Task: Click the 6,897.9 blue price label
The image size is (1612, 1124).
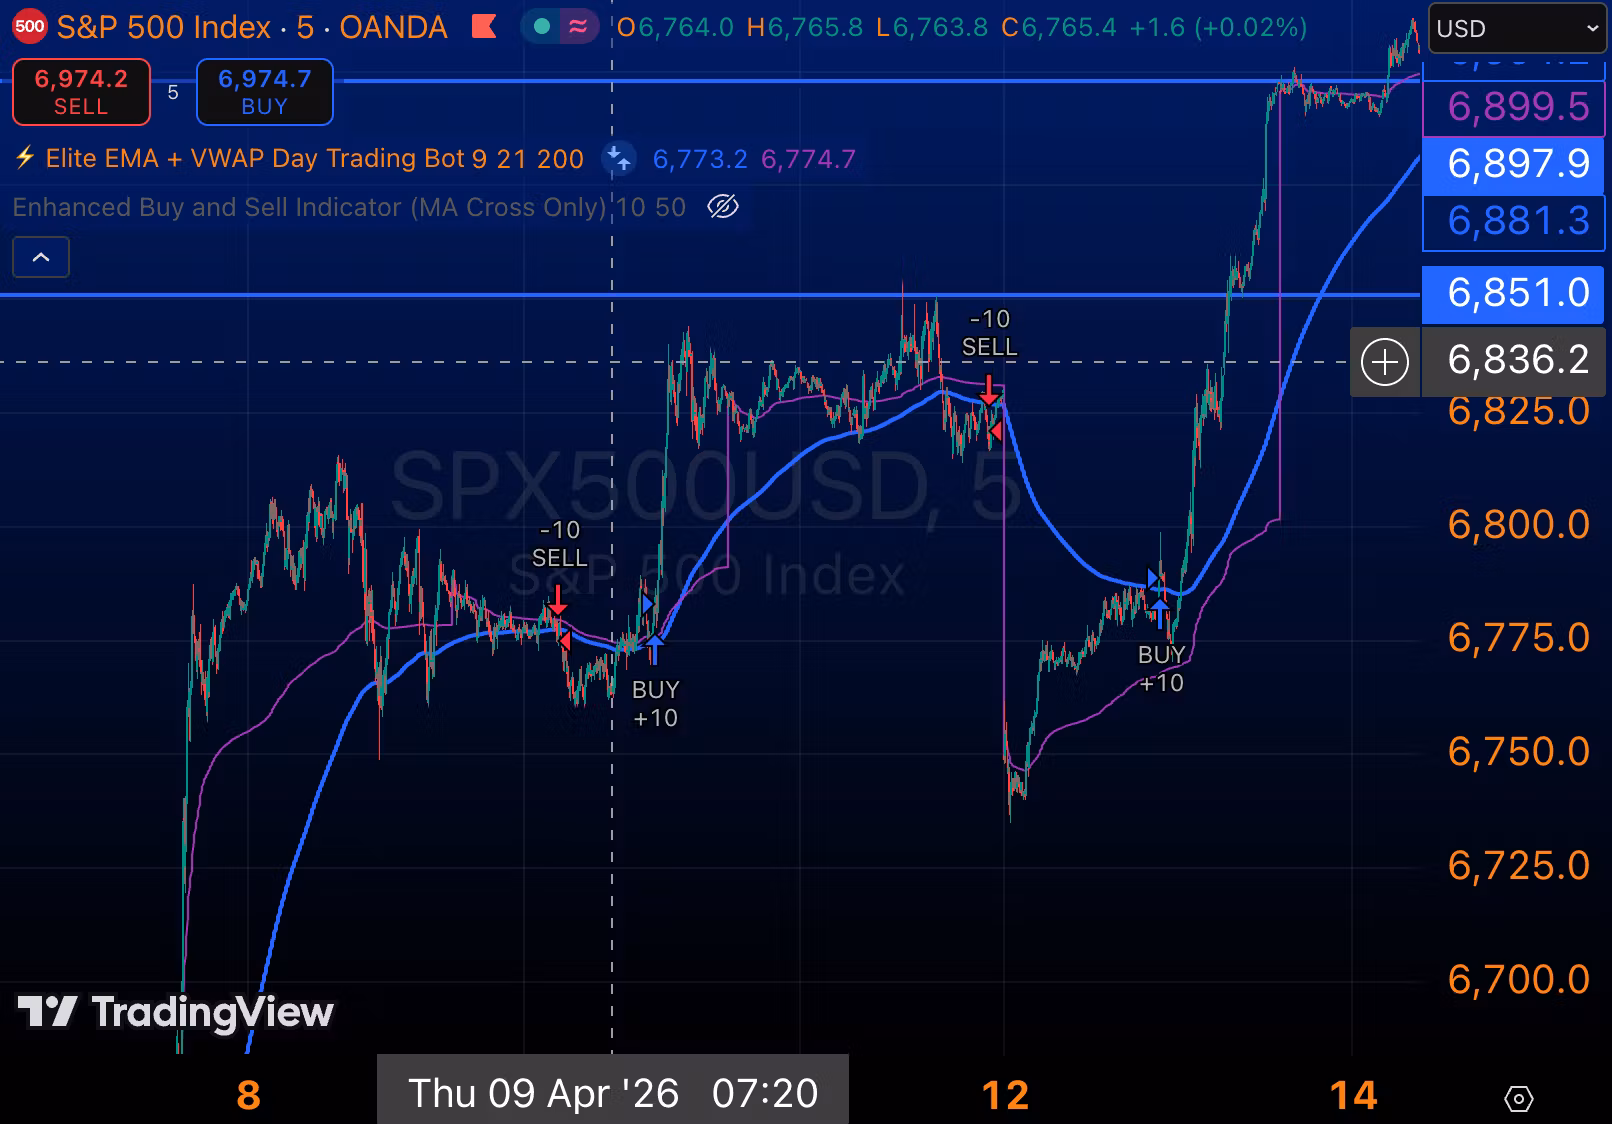Action: point(1513,164)
